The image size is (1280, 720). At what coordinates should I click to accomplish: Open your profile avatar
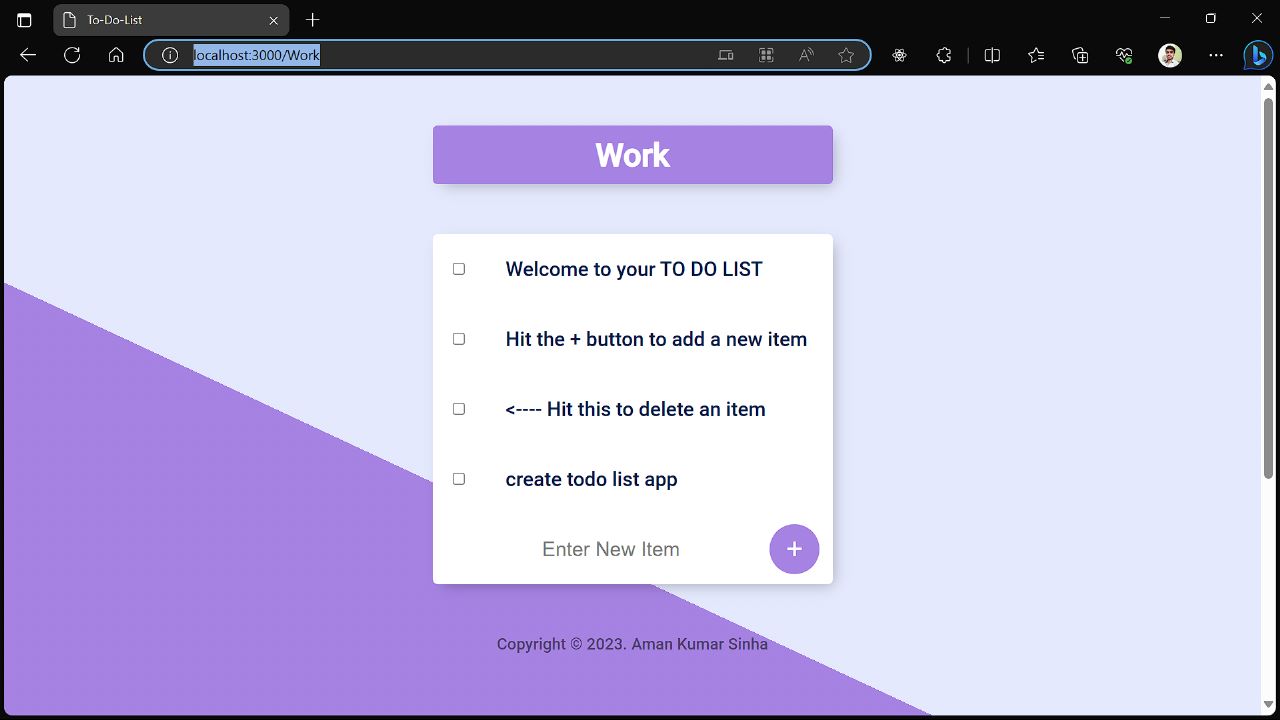(1168, 55)
